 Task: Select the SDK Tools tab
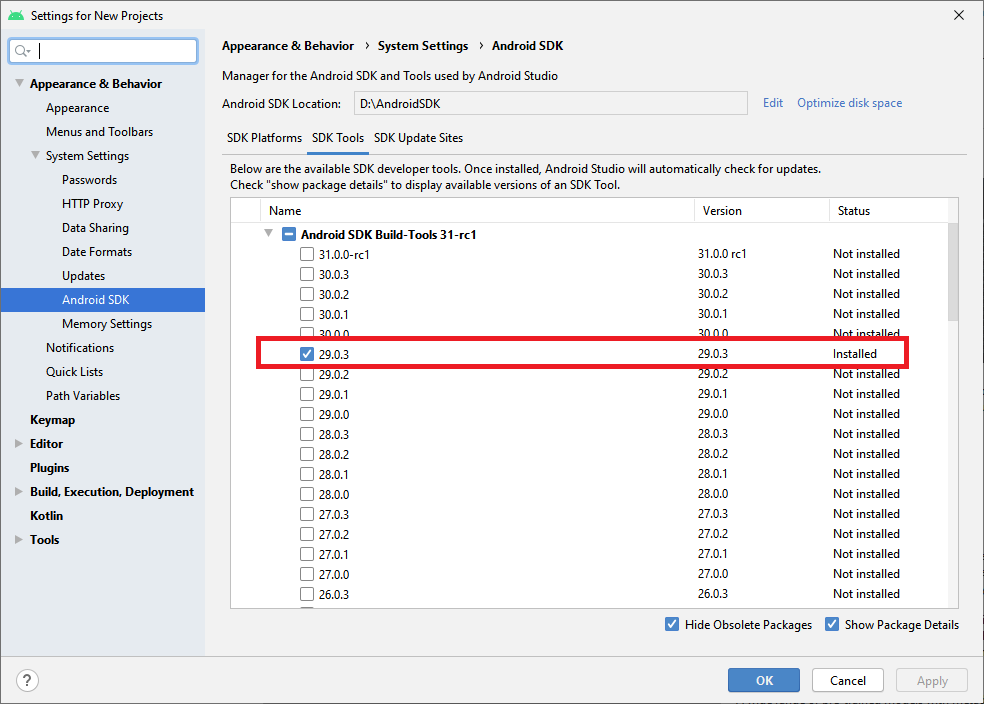click(338, 137)
